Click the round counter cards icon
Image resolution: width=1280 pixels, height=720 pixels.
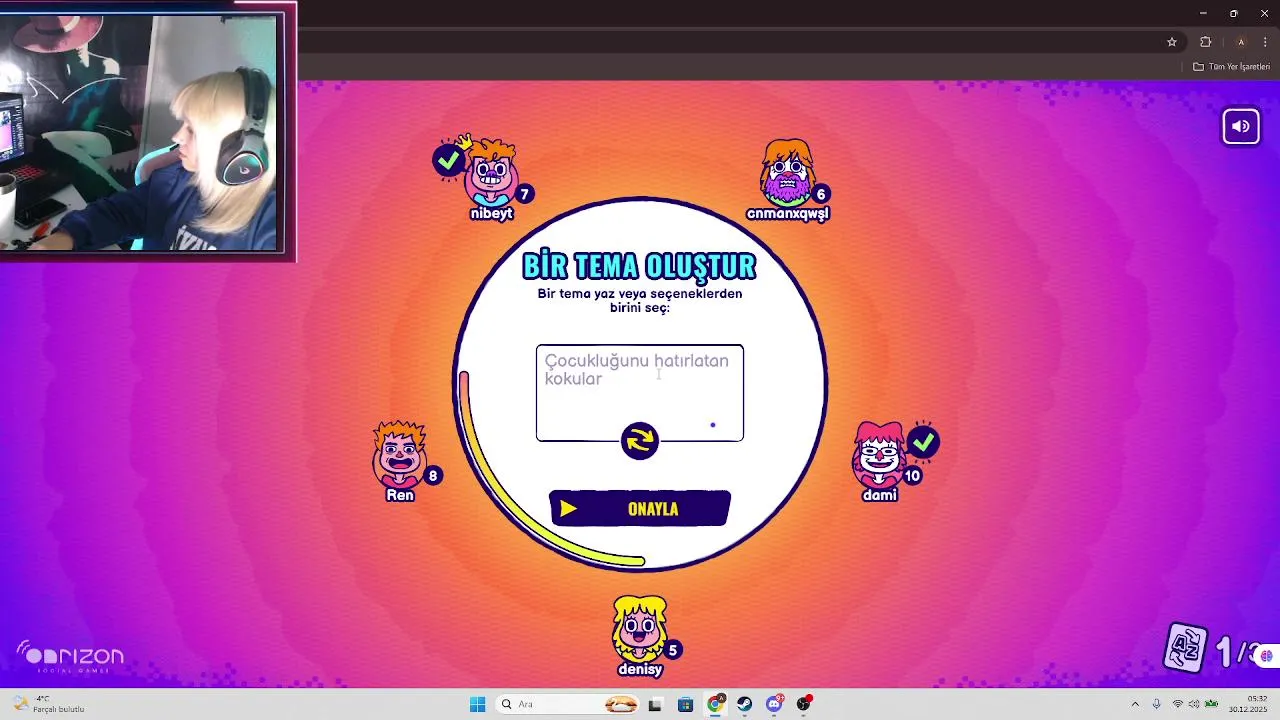1187,648
